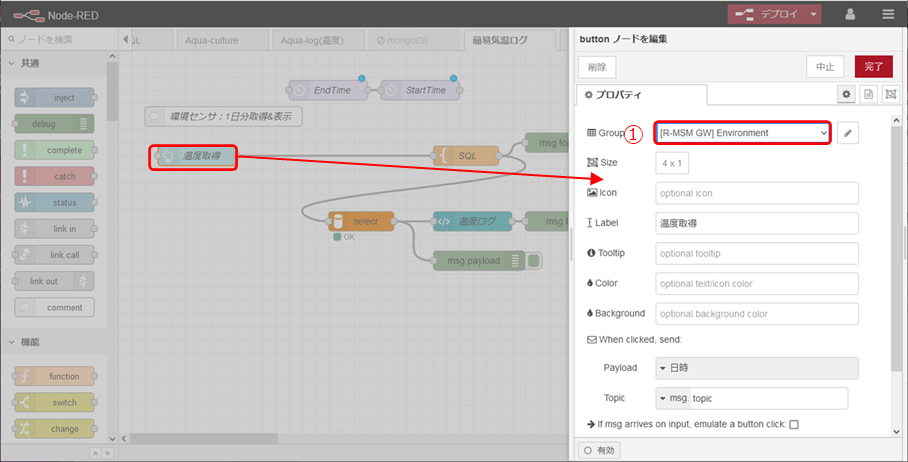This screenshot has width=908, height=462.
Task: Toggle the 有効 enabled state button
Action: [601, 450]
